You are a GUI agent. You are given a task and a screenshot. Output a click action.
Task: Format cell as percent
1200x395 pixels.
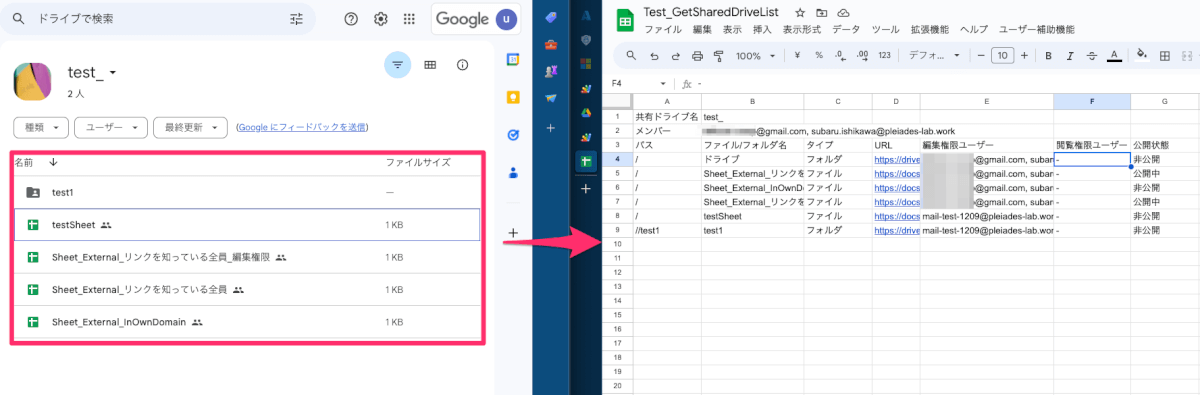coord(818,56)
